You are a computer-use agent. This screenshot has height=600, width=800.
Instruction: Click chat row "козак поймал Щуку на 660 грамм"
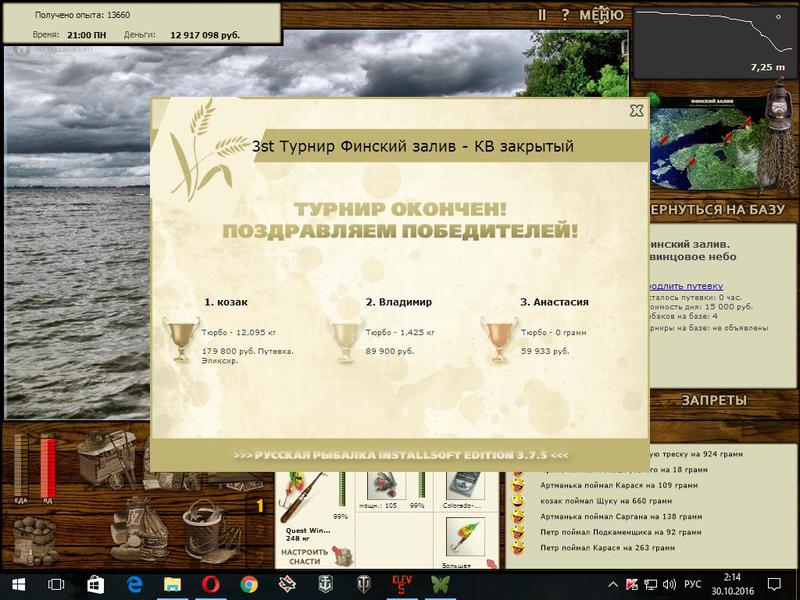[606, 501]
